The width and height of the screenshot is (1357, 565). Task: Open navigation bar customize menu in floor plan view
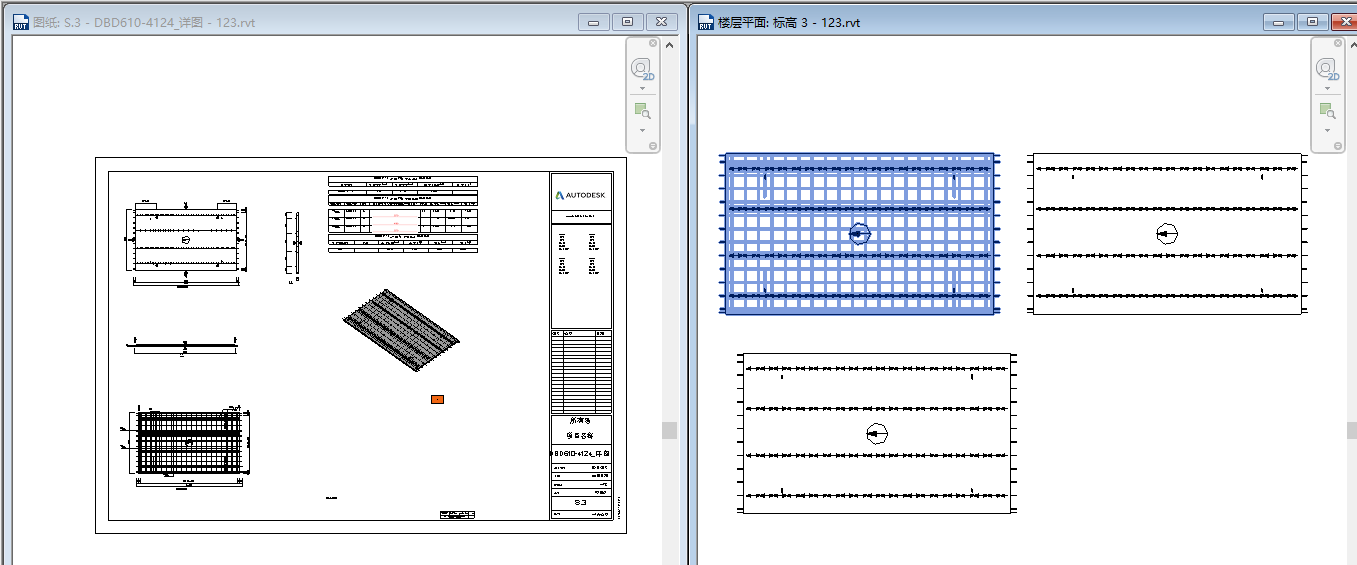[x=1338, y=146]
